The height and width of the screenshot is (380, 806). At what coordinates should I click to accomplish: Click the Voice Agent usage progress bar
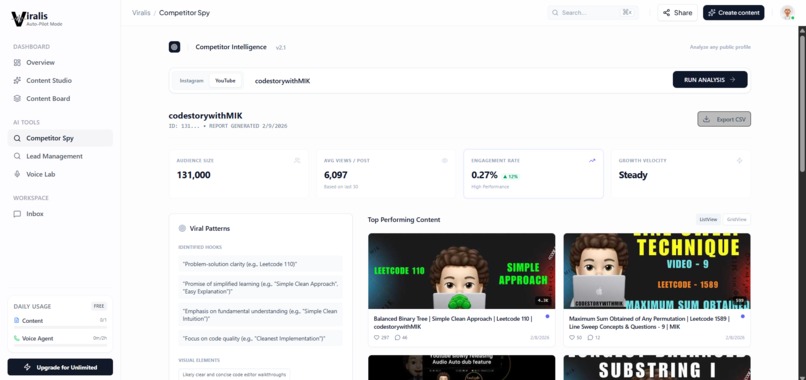[x=60, y=345]
